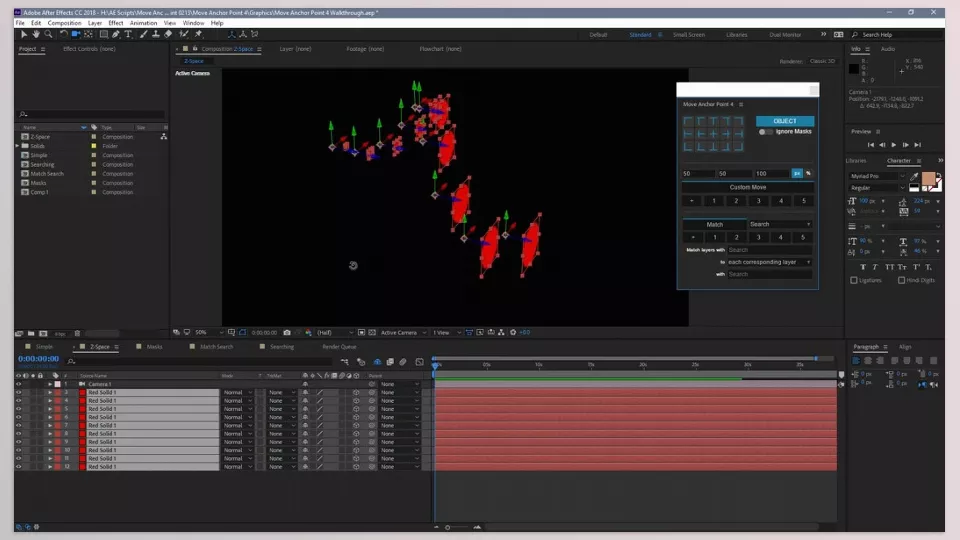
Task: Toggle 3D layer switch for layer 6
Action: pos(356,418)
